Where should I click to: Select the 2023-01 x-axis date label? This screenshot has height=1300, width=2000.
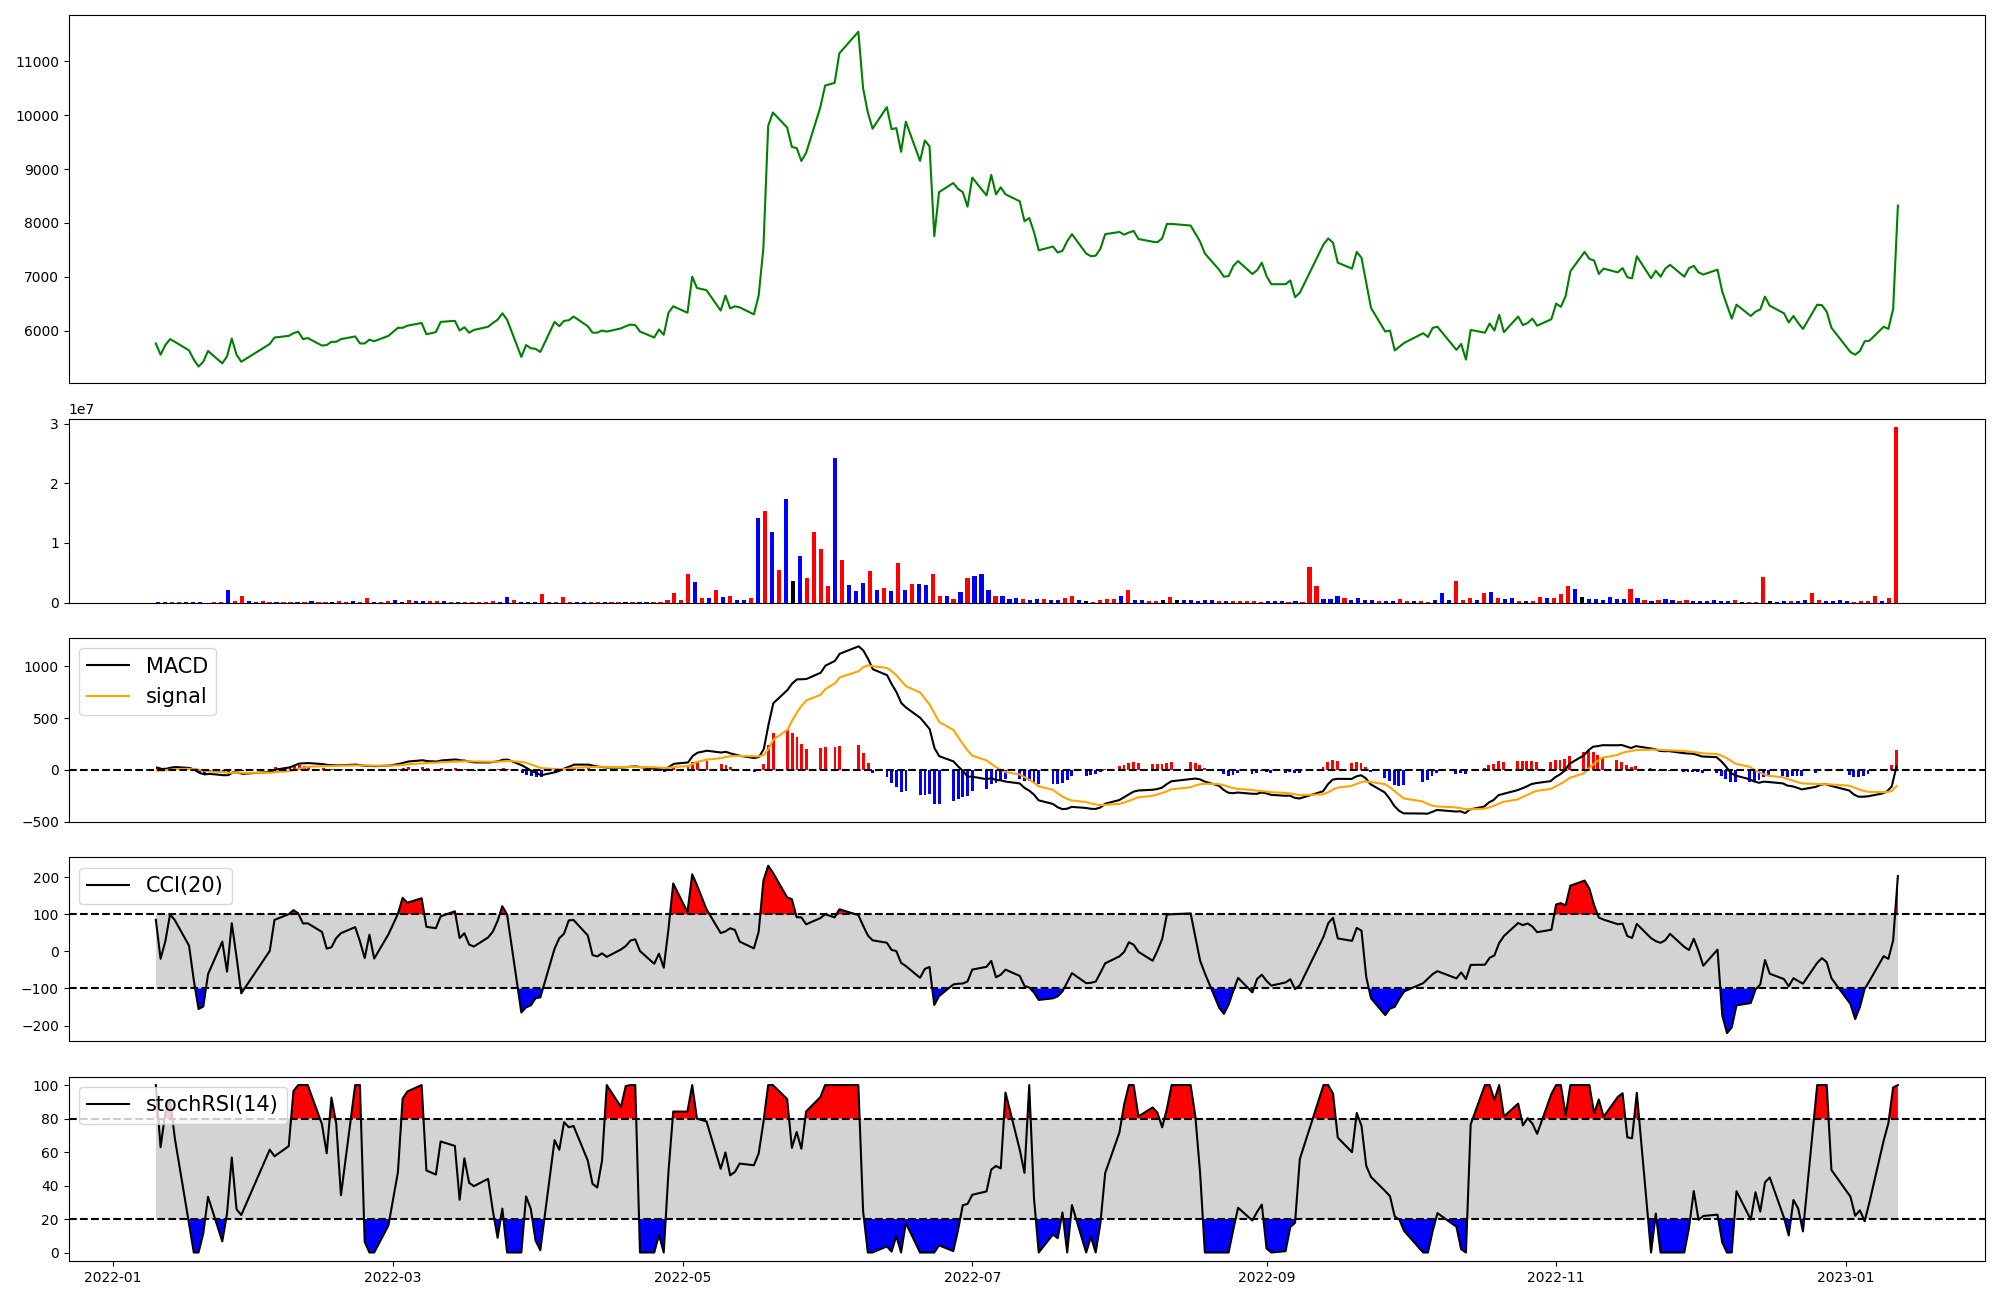click(x=1846, y=1277)
